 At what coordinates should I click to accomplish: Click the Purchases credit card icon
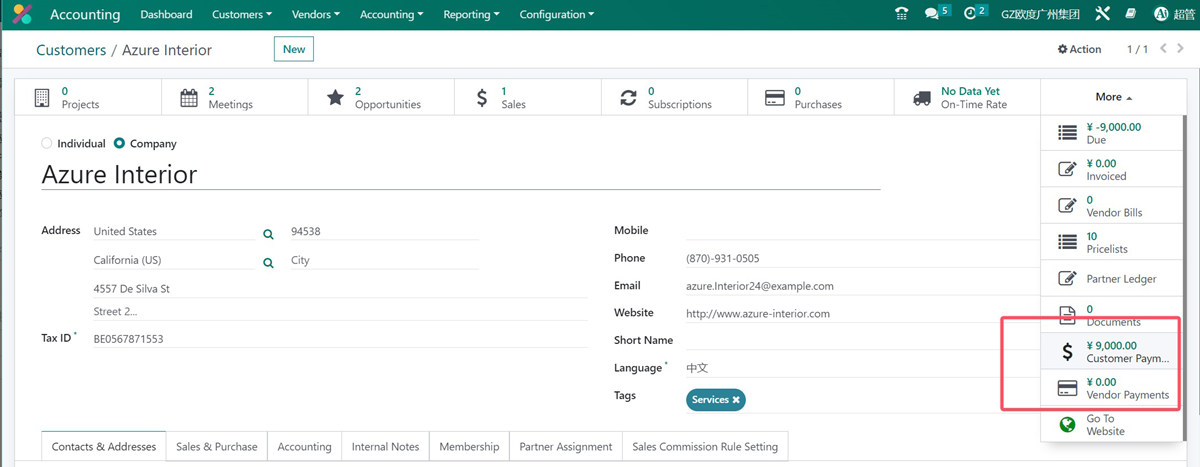[774, 98]
